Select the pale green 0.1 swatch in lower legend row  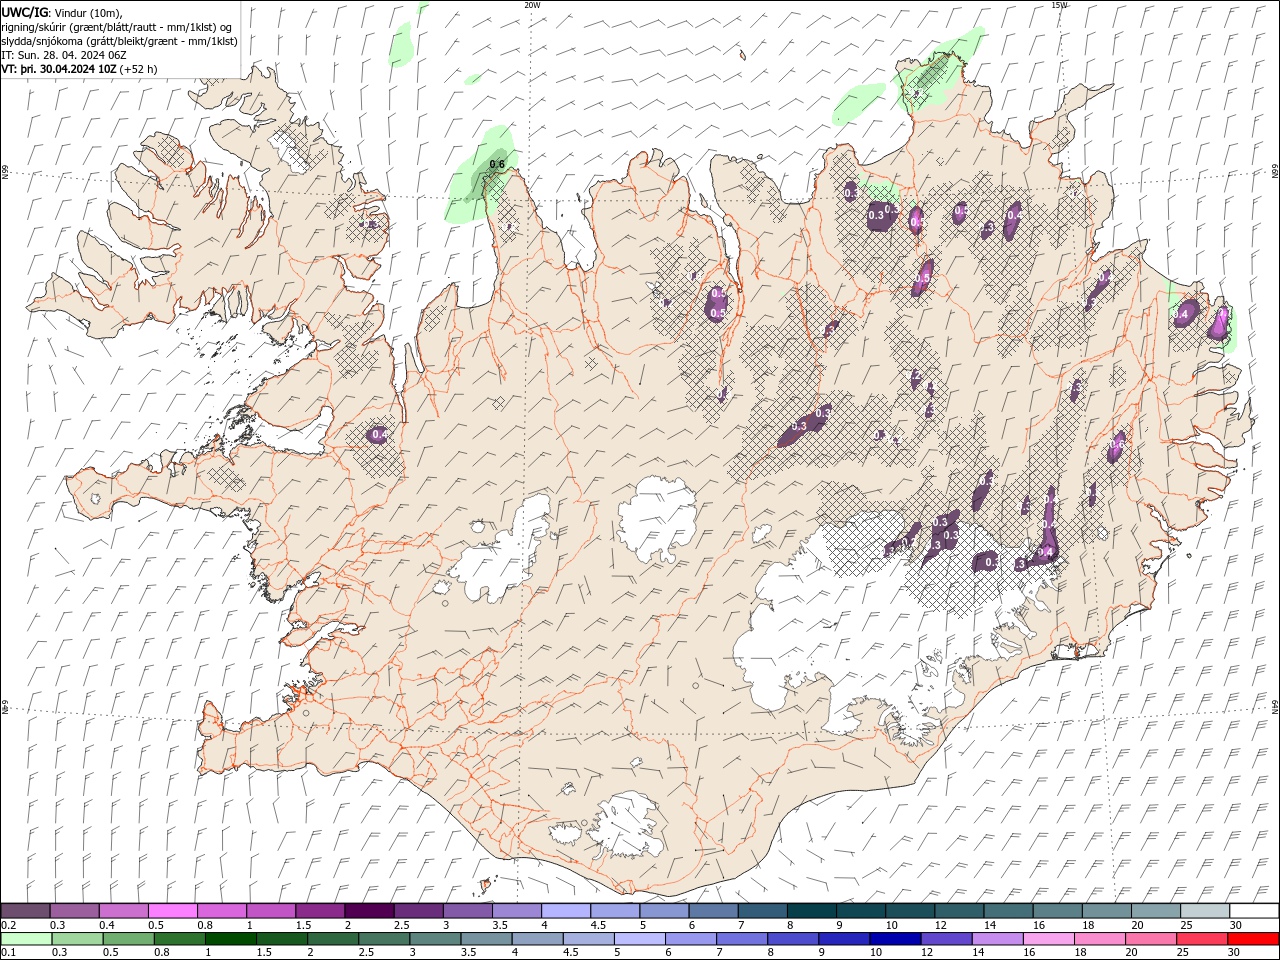(x=27, y=939)
